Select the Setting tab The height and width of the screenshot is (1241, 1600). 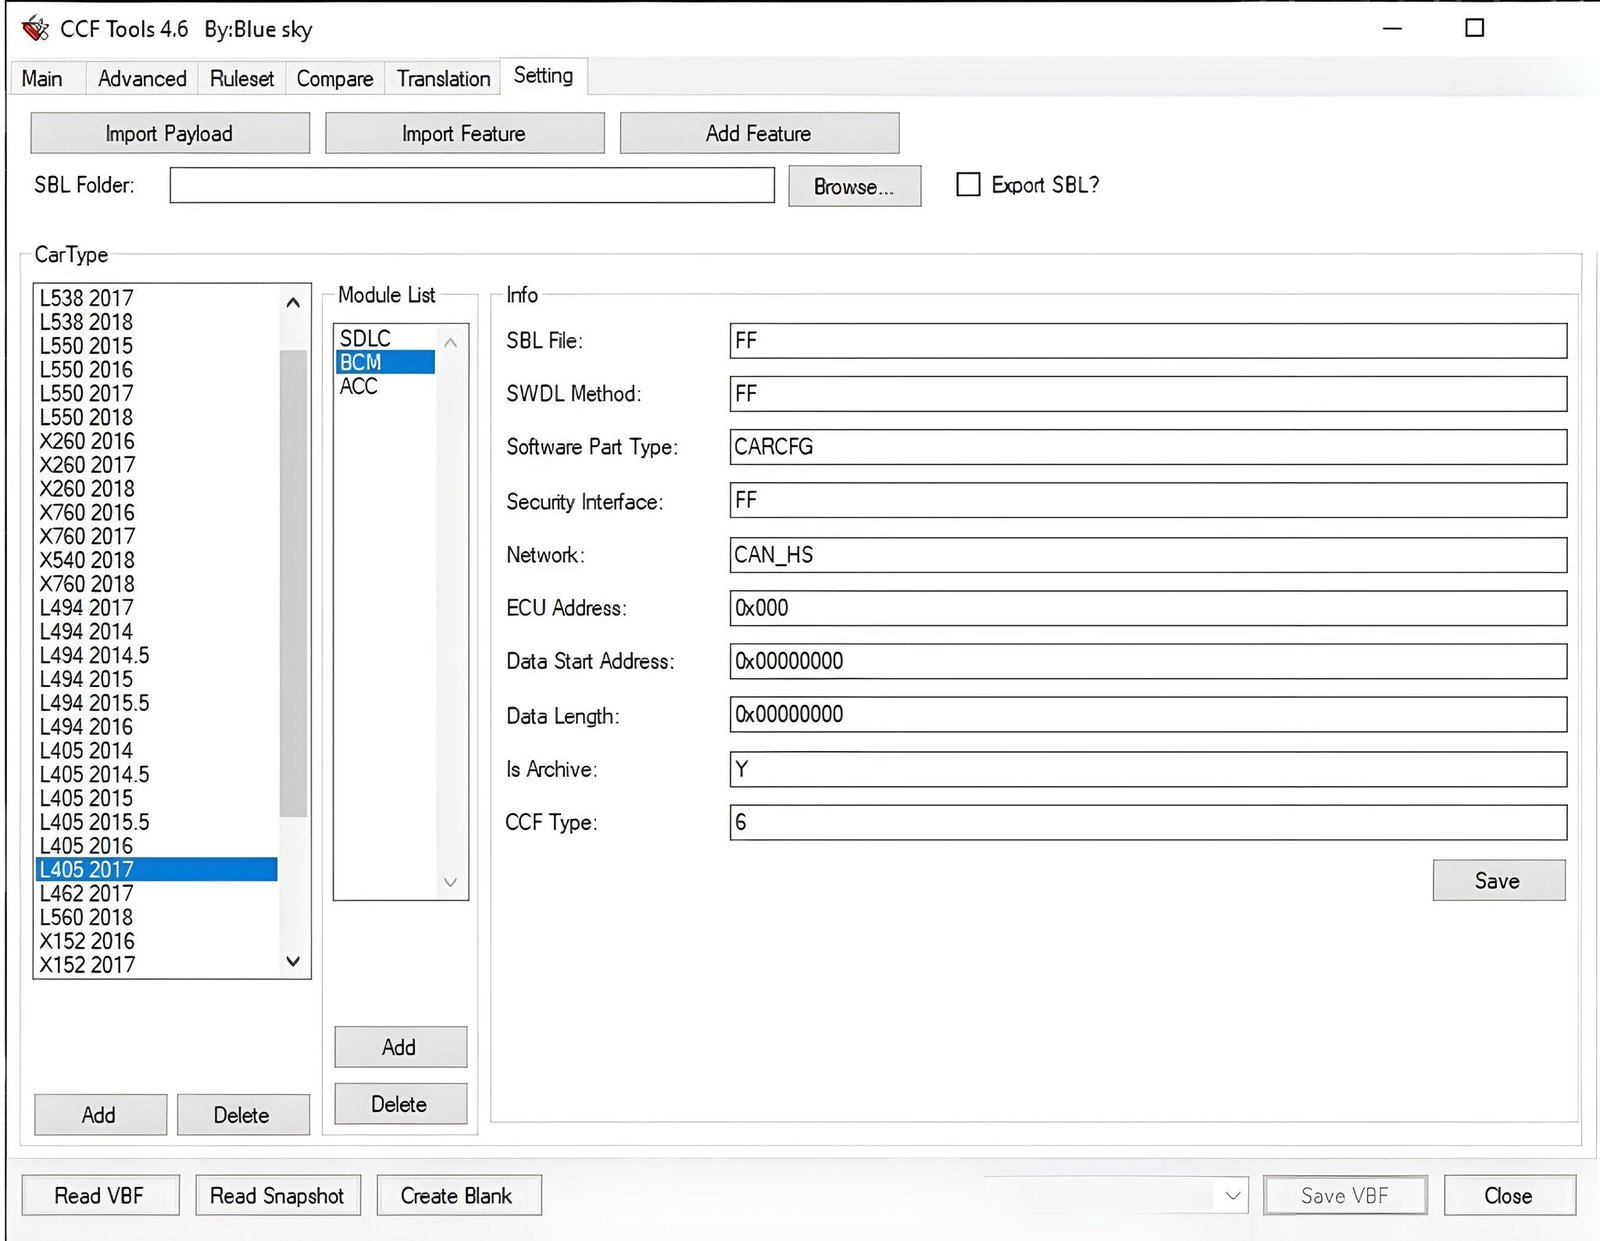point(543,76)
